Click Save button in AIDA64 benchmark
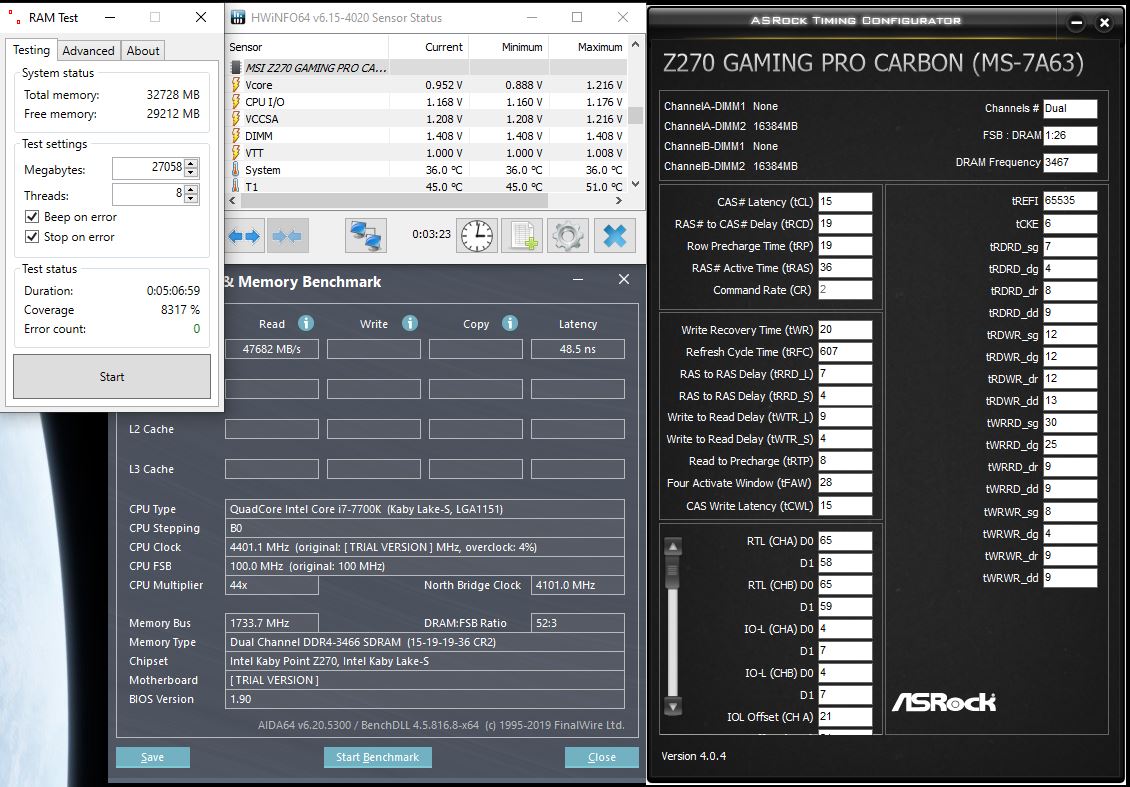Screen dimensions: 1130x787 point(153,757)
